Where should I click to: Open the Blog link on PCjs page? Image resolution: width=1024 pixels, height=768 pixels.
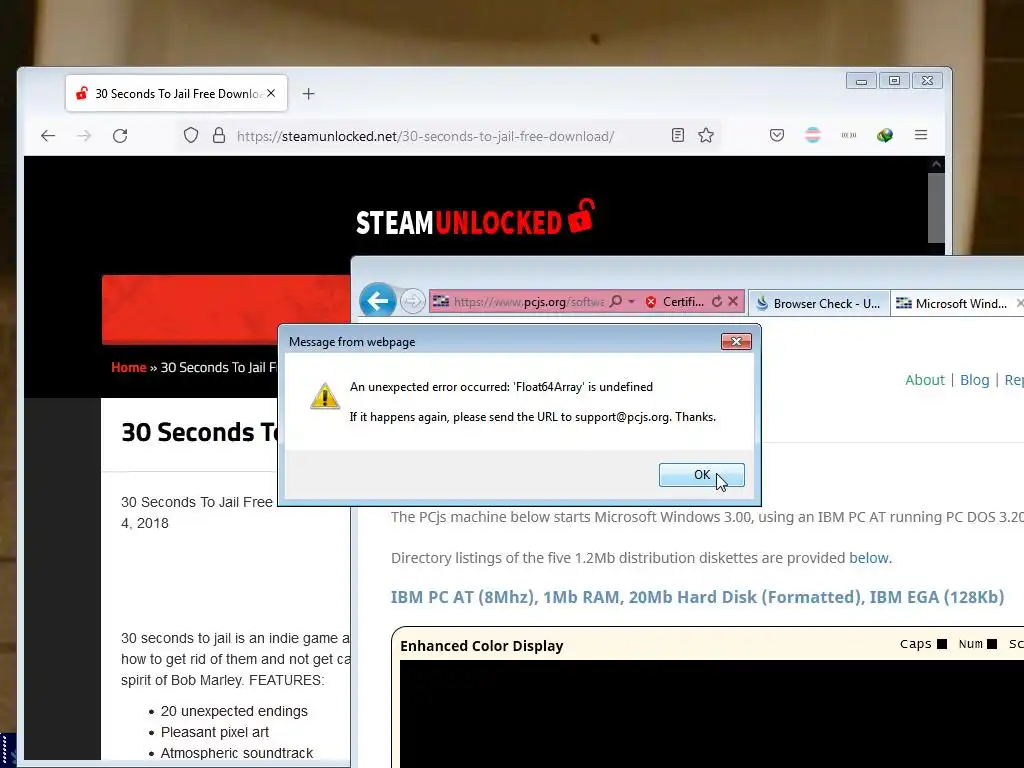974,380
